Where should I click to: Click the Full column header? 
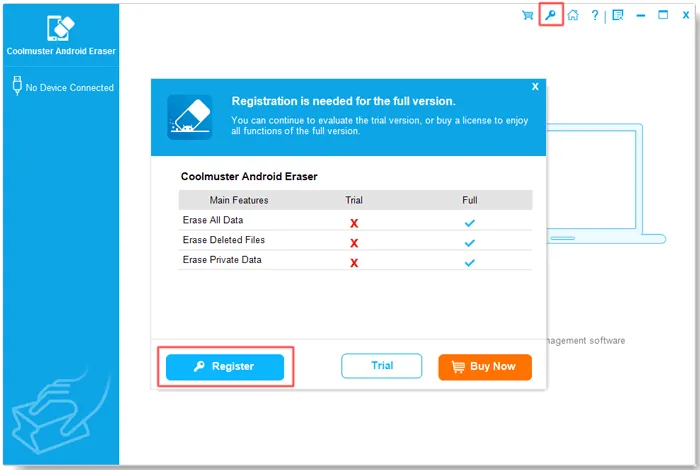(x=470, y=200)
